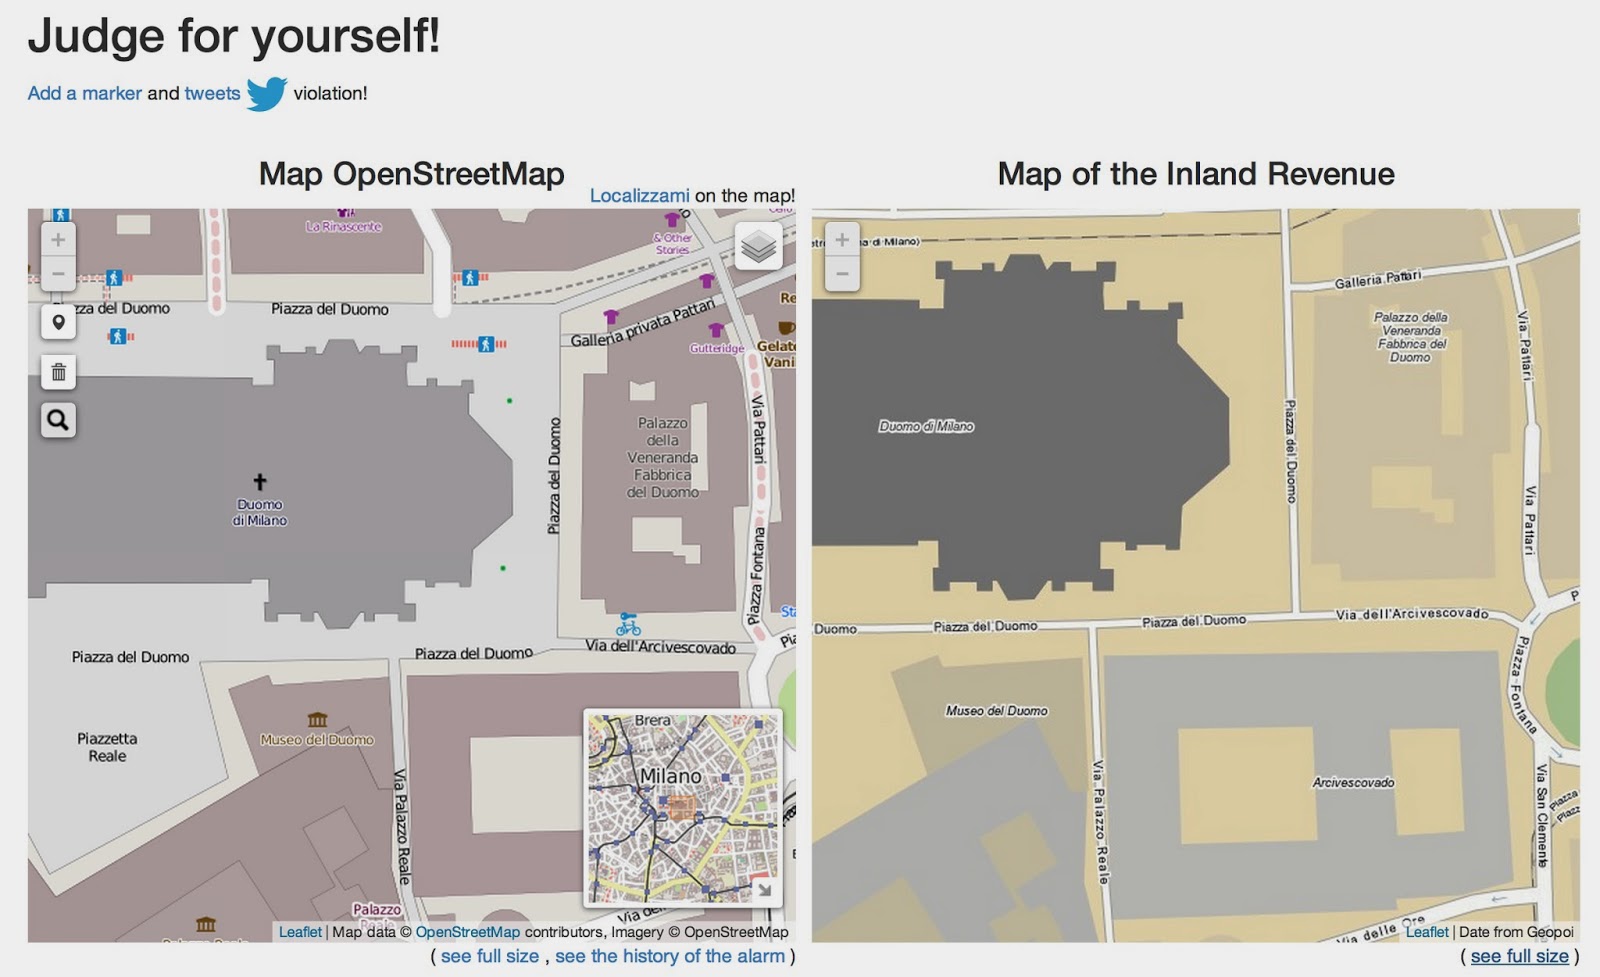This screenshot has width=1600, height=977.
Task: Click the Milano overview minimap
Action: click(x=683, y=807)
